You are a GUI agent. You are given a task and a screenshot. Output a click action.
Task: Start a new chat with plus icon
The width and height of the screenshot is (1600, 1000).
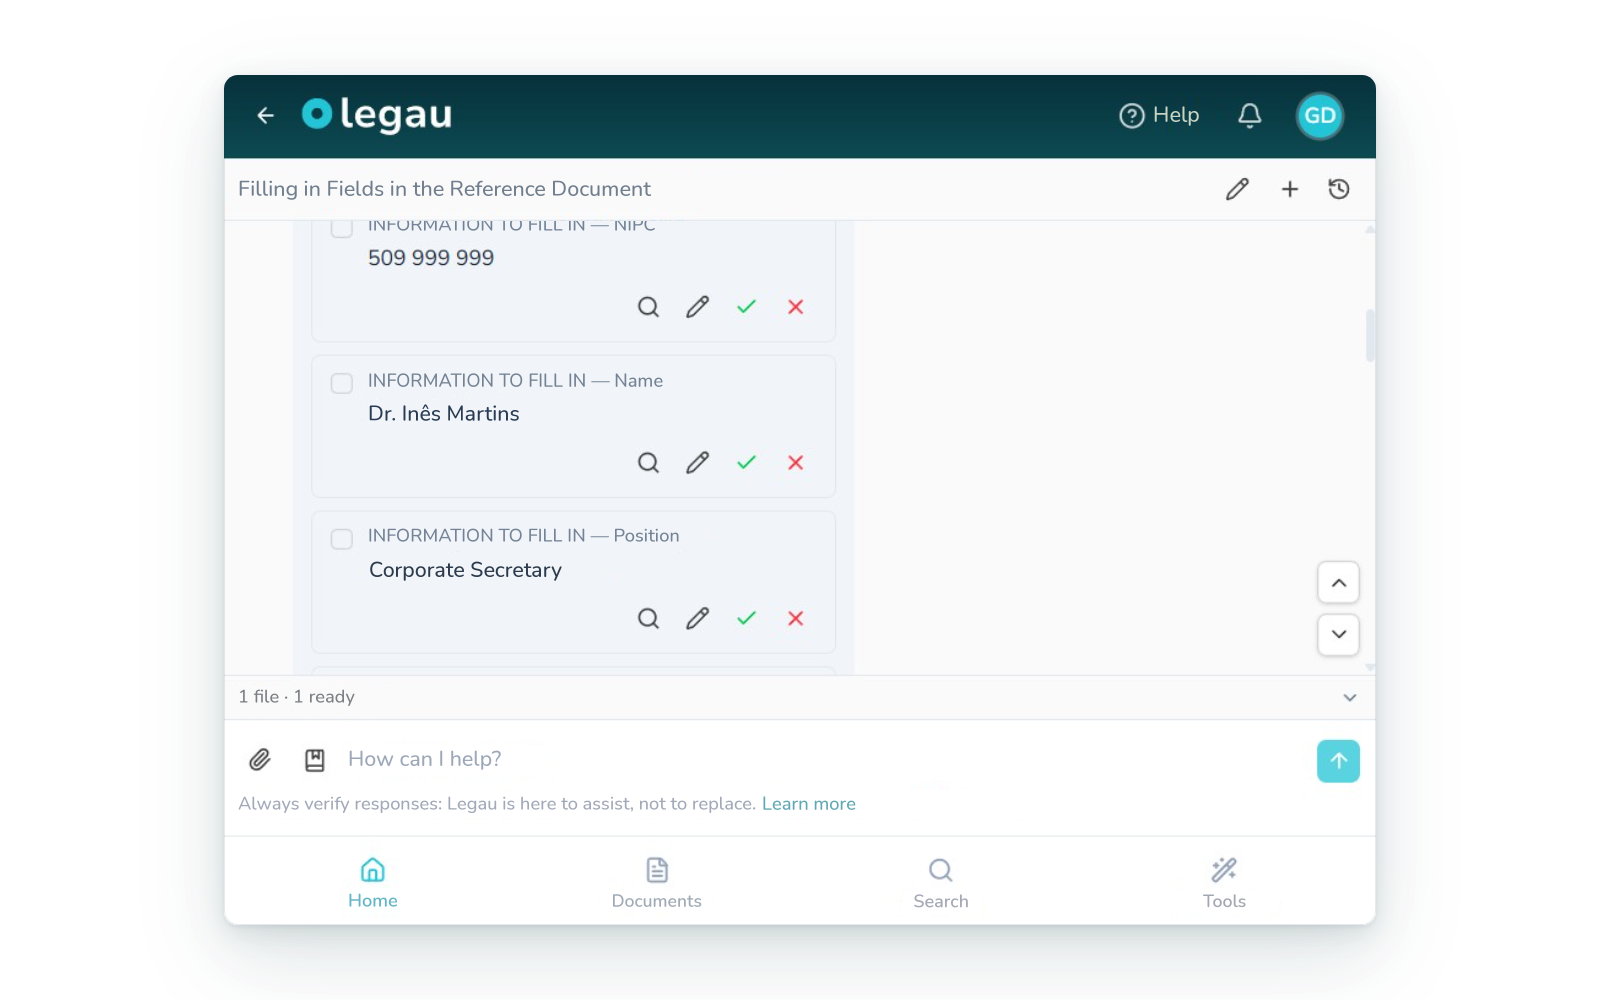pyautogui.click(x=1290, y=189)
